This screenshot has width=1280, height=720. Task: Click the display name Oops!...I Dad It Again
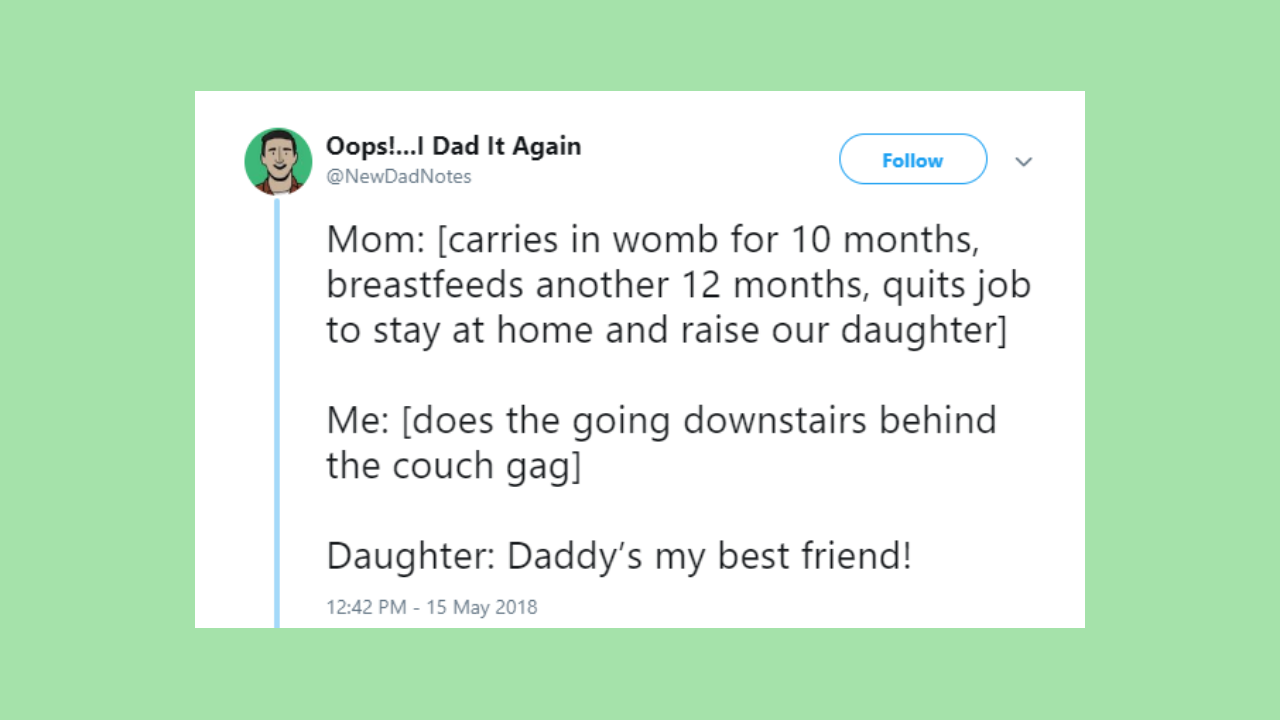[x=453, y=146]
